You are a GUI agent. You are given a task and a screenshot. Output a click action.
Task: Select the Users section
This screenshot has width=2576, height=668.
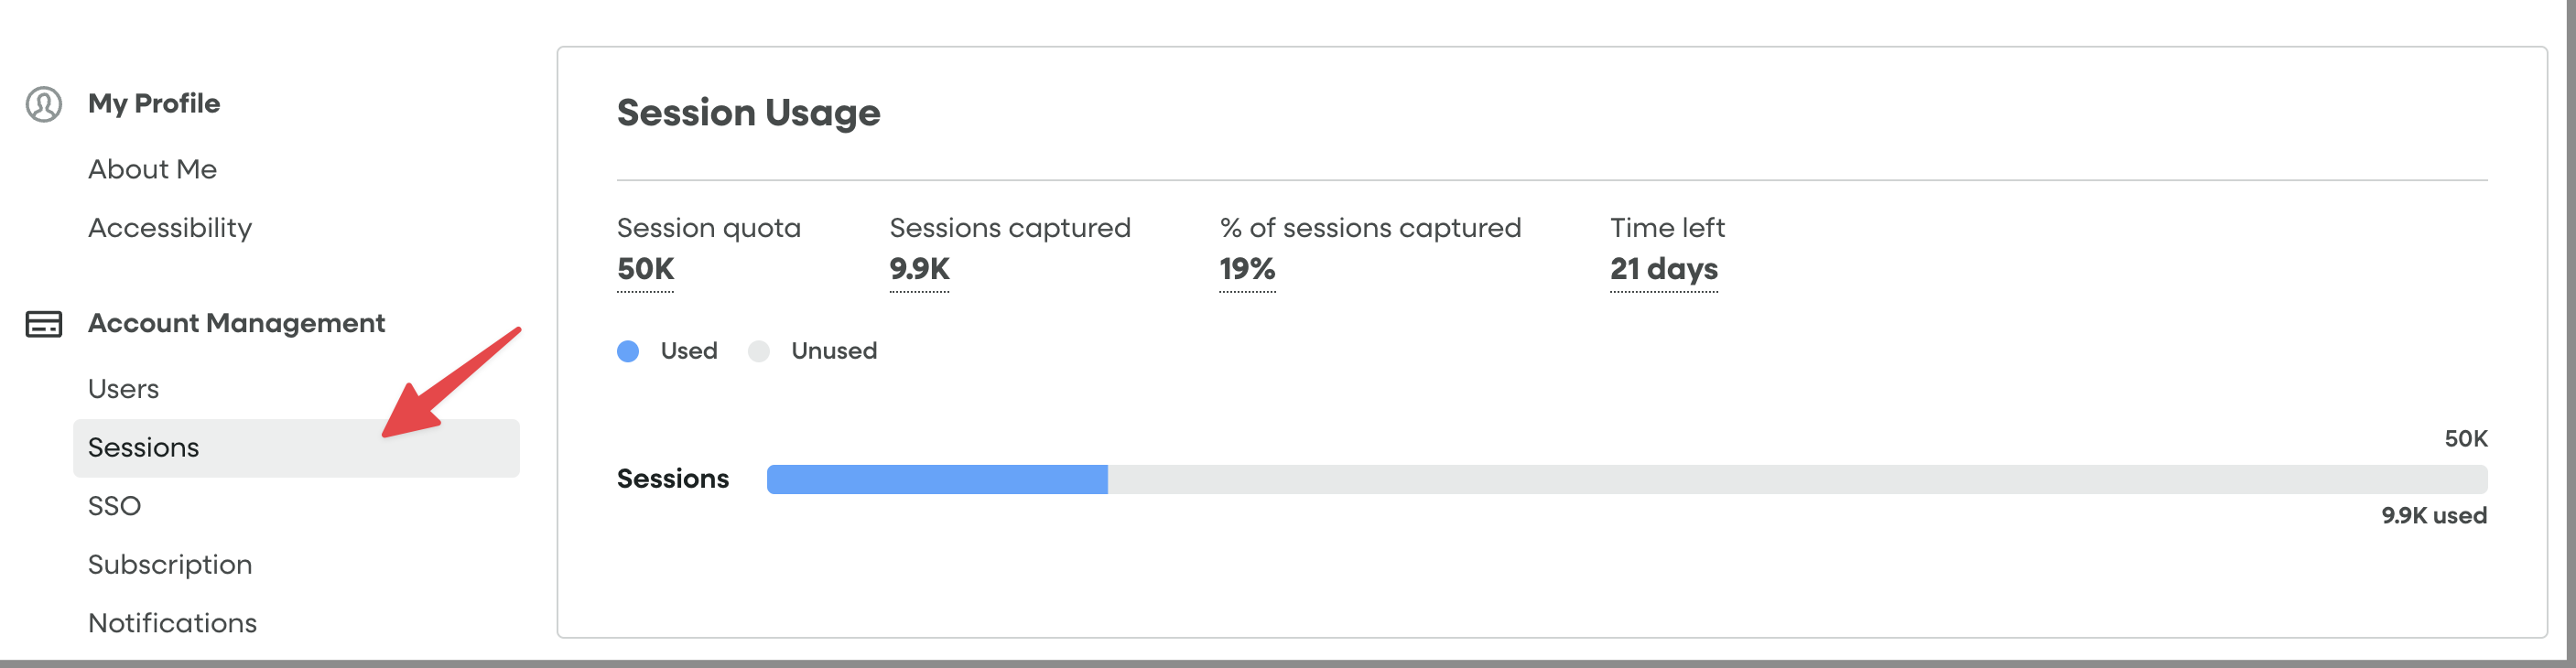123,388
